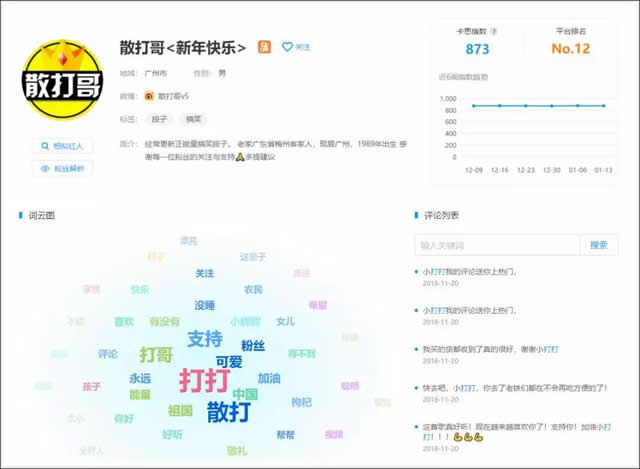
Task: Click the 01-13 data point on the trend chart
Action: [604, 106]
